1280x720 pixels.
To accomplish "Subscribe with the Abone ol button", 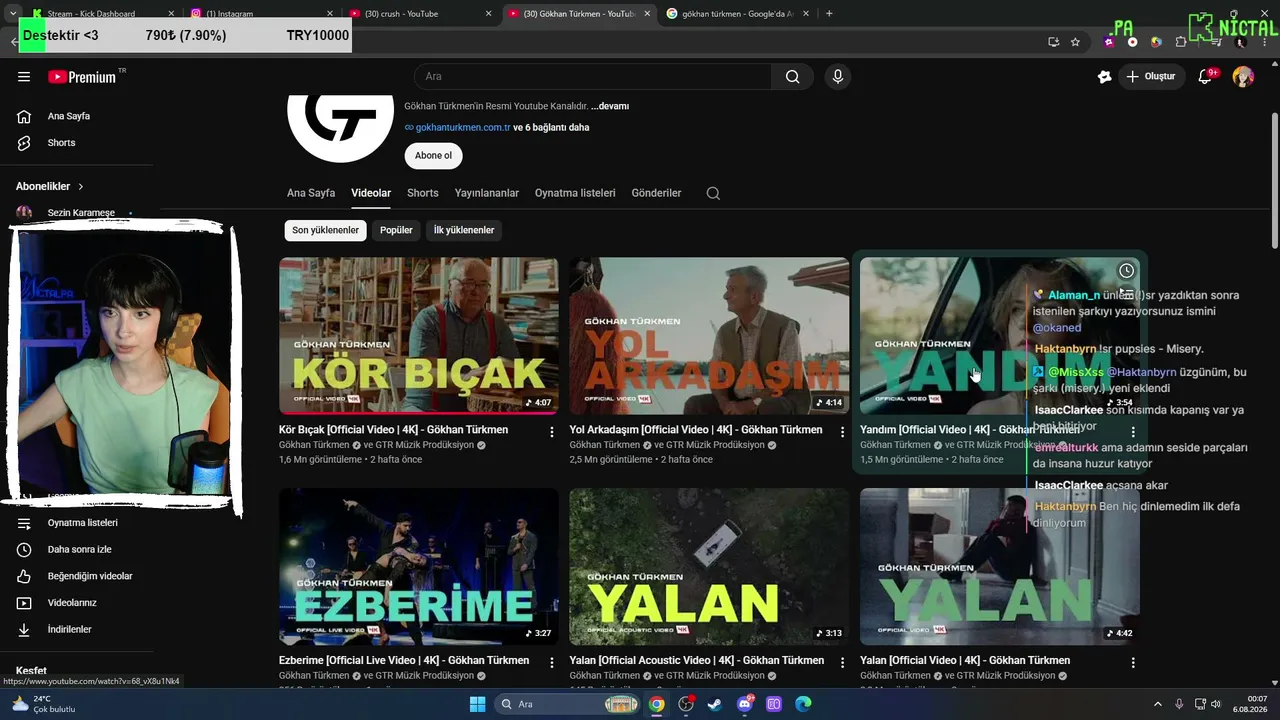I will (x=433, y=156).
